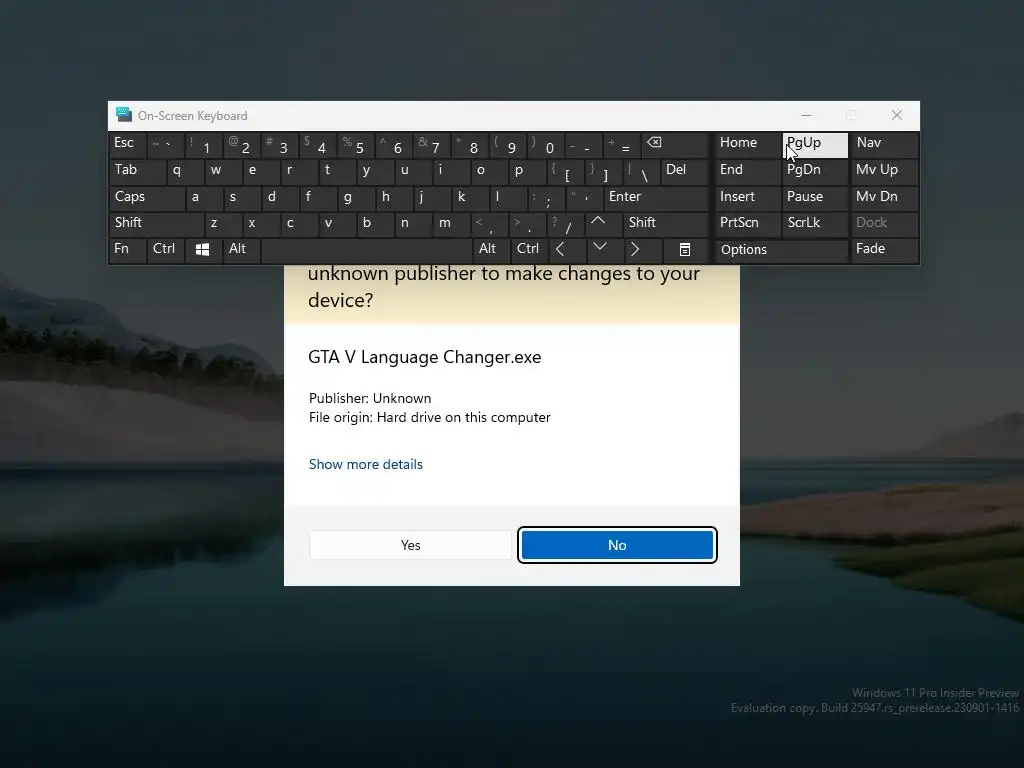This screenshot has height=768, width=1024.
Task: Toggle the Caps key
Action: (x=146, y=197)
